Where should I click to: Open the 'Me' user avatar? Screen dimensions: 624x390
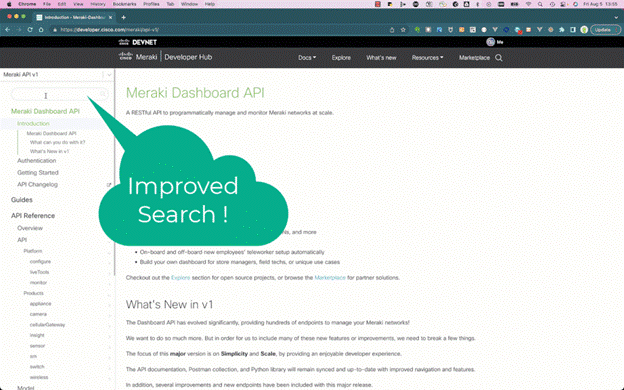[x=491, y=42]
